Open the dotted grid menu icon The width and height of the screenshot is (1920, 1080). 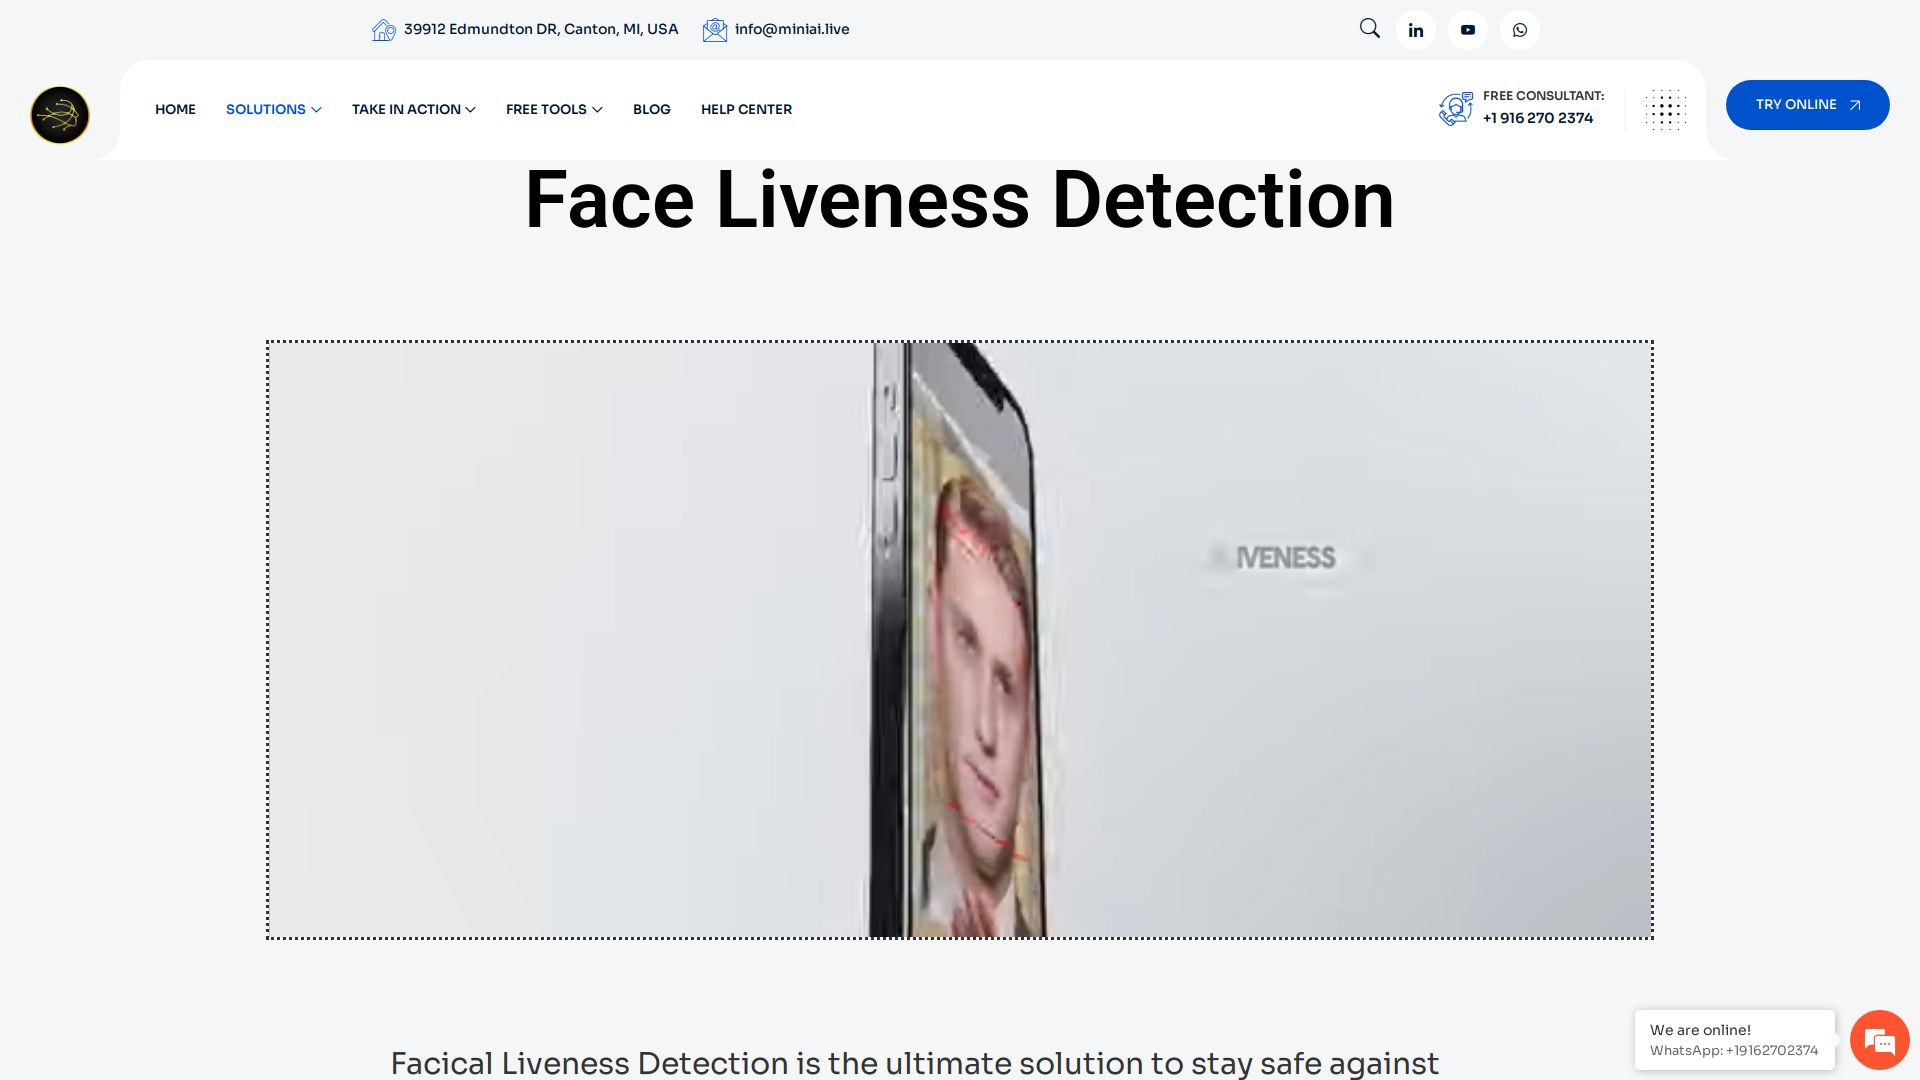click(1665, 110)
